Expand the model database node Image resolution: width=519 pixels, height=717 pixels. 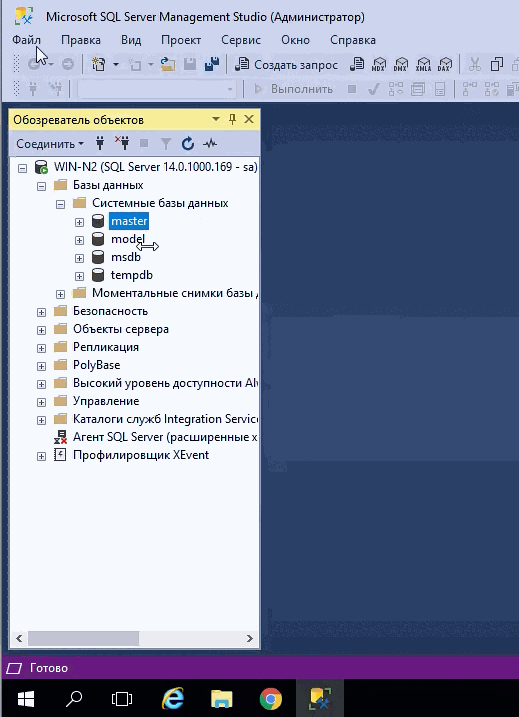(x=80, y=240)
